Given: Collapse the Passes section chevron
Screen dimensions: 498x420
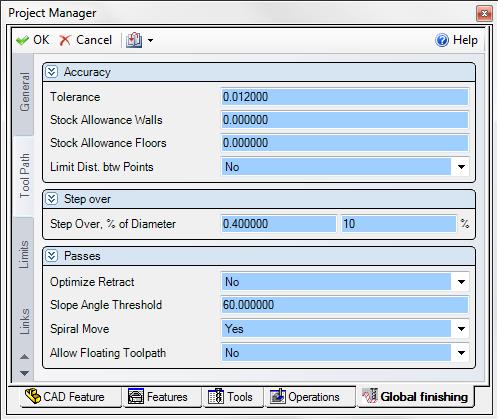Looking at the screenshot, I should [x=51, y=256].
